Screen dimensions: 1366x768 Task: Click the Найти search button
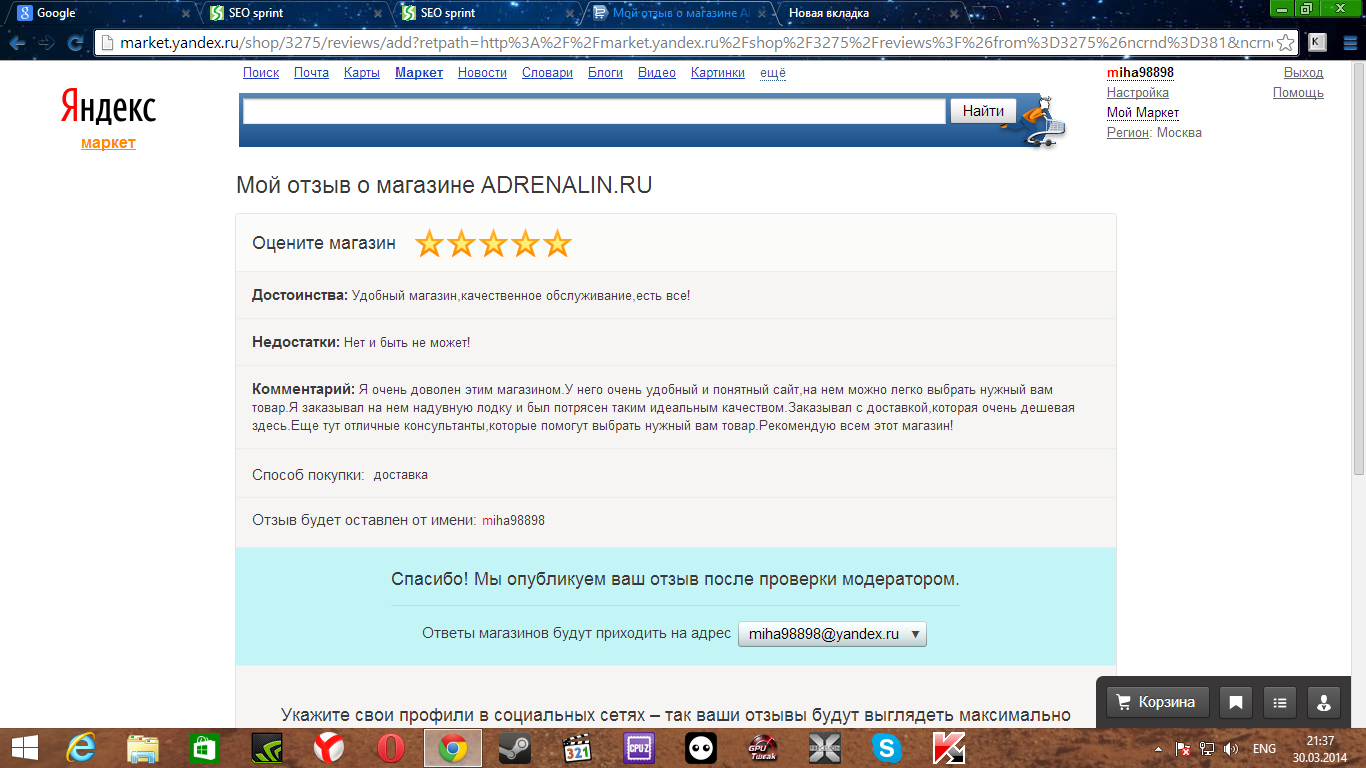[x=983, y=111]
